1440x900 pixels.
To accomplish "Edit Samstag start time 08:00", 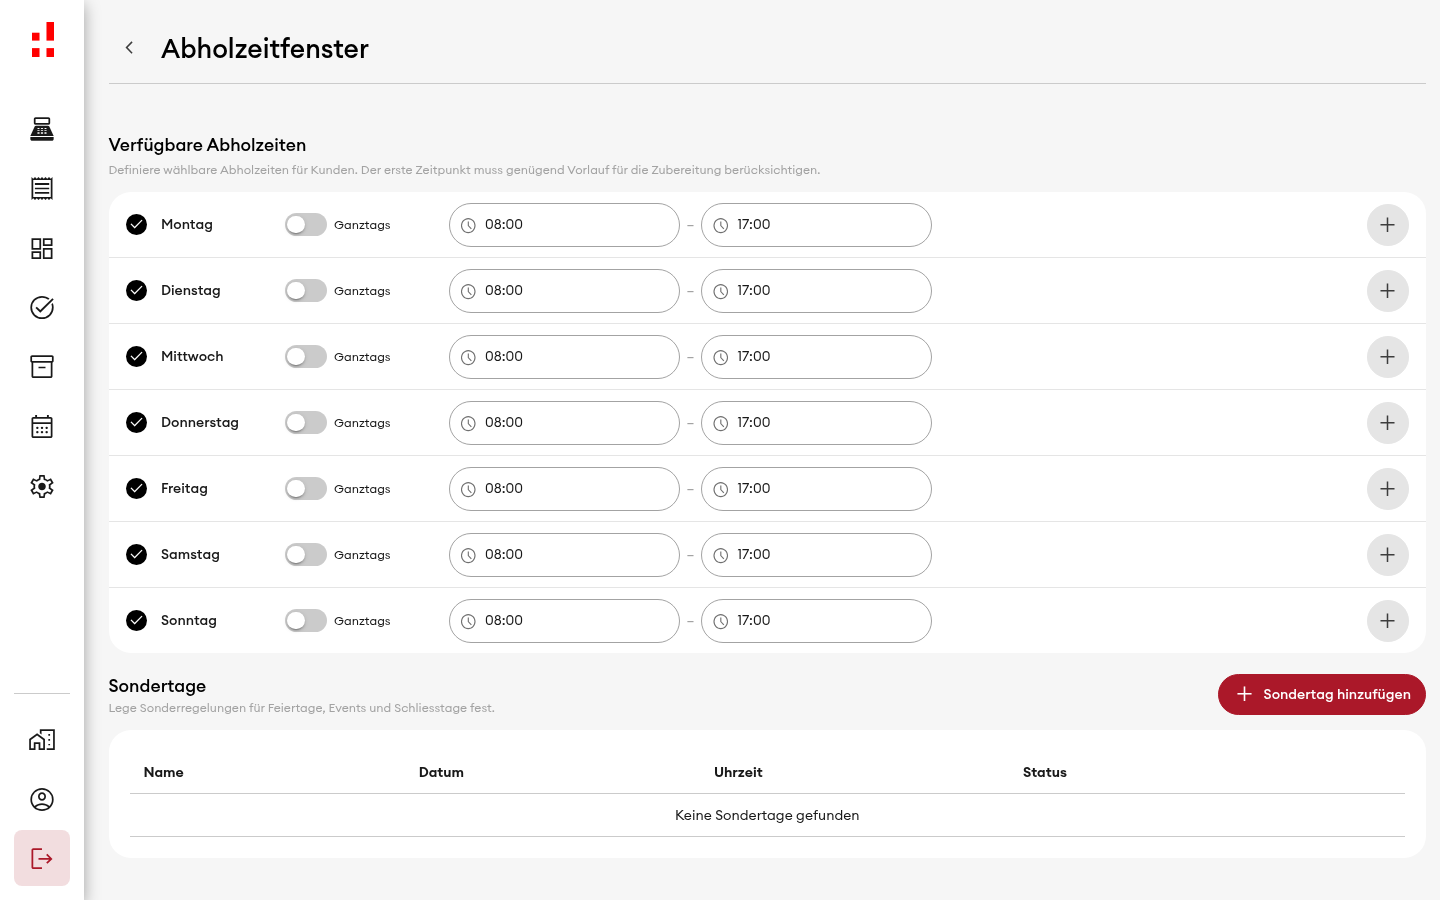I will (x=564, y=555).
